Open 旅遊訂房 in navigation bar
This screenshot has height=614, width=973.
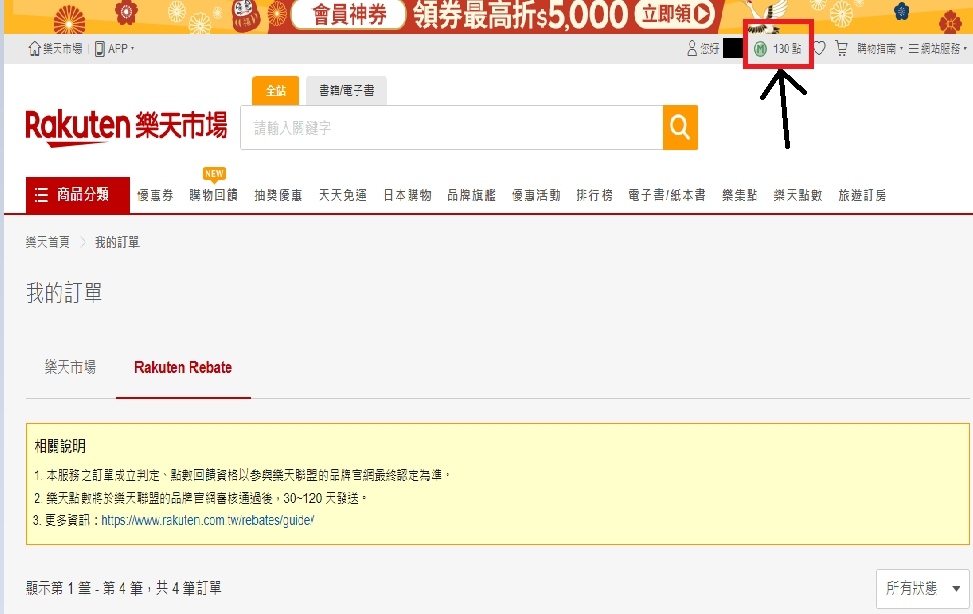click(863, 196)
